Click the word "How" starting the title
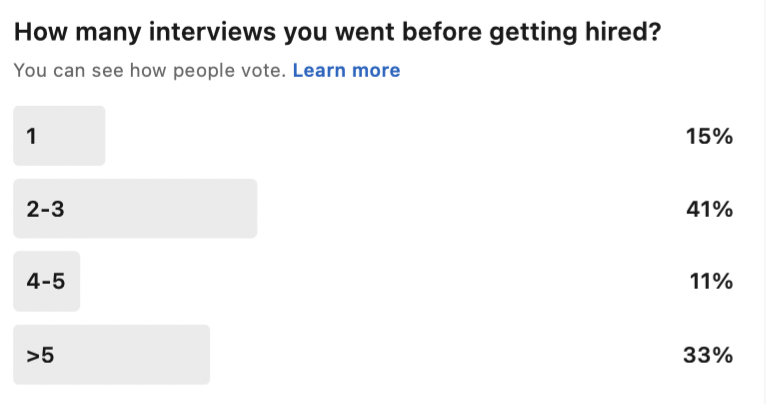This screenshot has width=766, height=404. (x=41, y=32)
